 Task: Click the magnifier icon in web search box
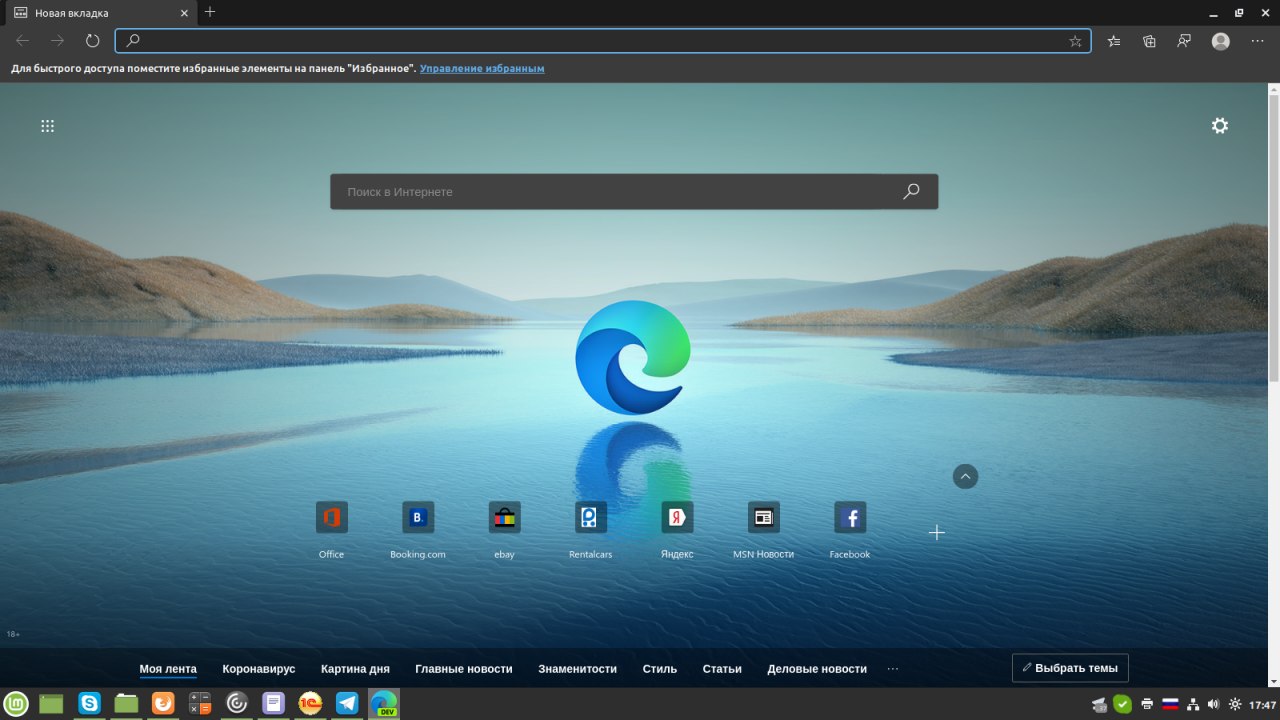pos(911,191)
